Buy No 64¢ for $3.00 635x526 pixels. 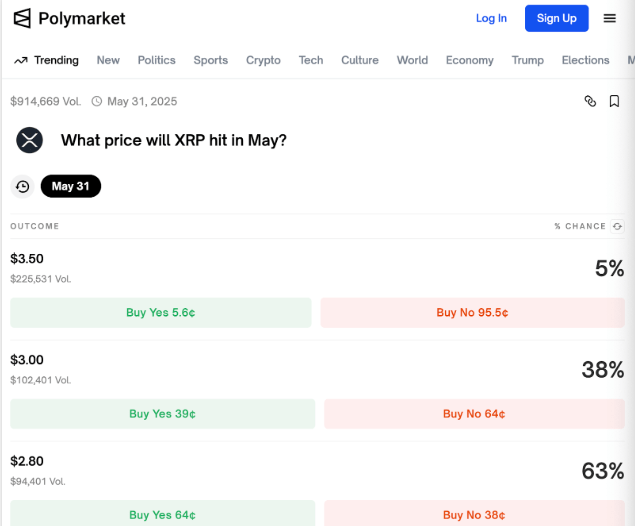click(474, 414)
